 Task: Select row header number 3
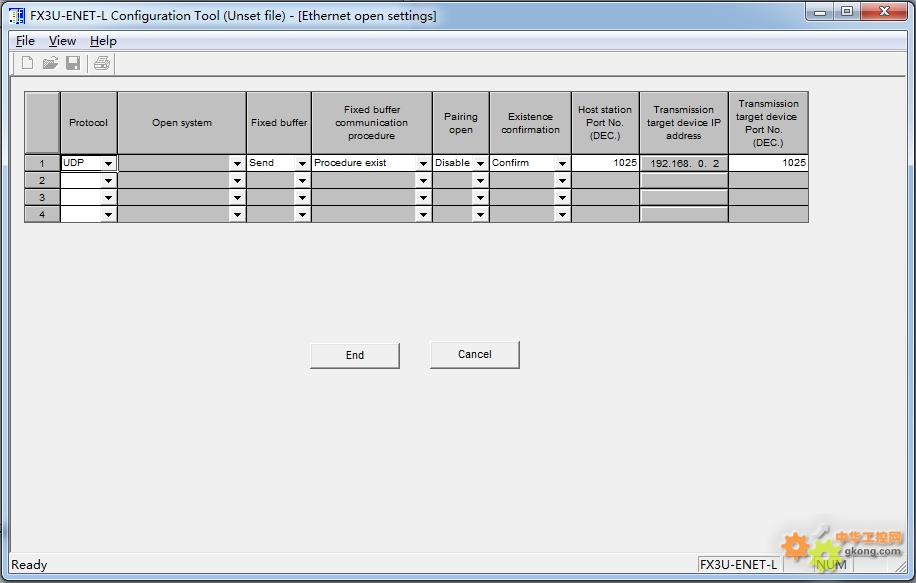click(x=42, y=197)
